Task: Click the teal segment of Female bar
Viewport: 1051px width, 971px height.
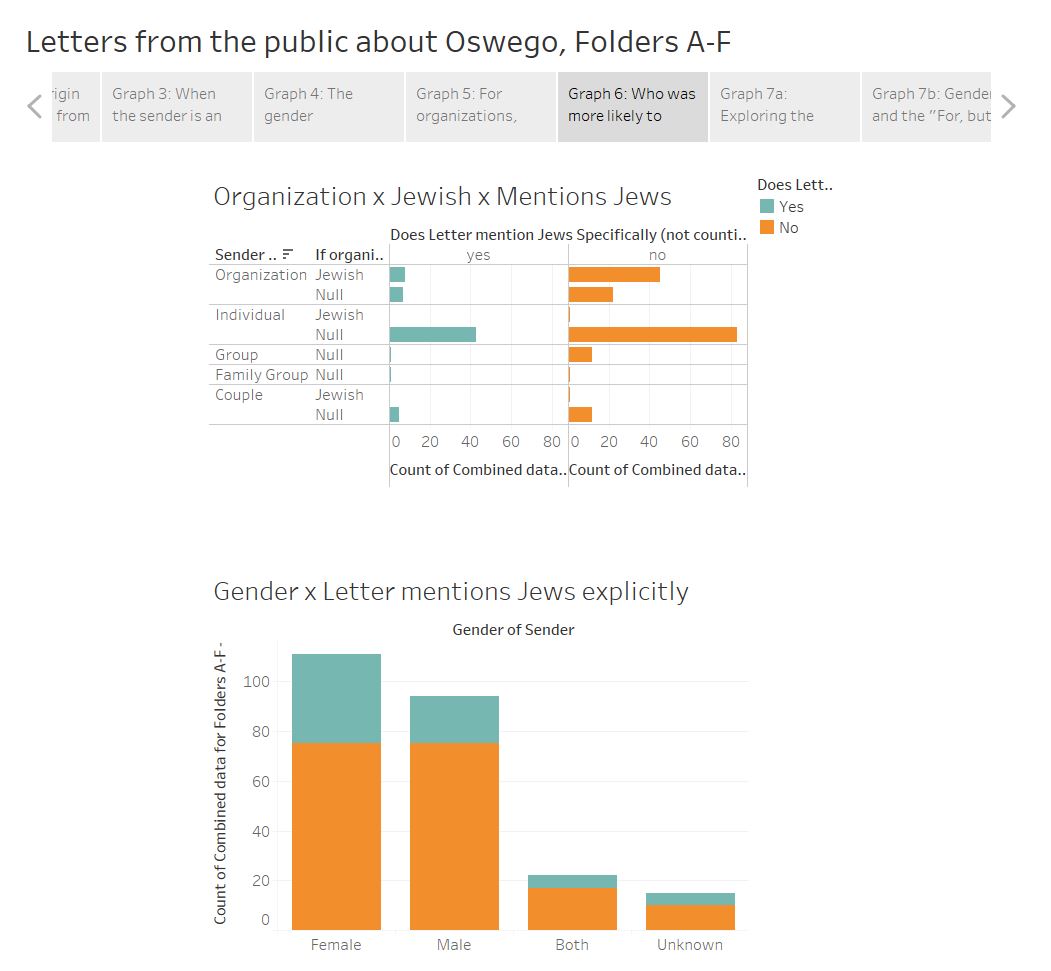Action: click(x=336, y=698)
